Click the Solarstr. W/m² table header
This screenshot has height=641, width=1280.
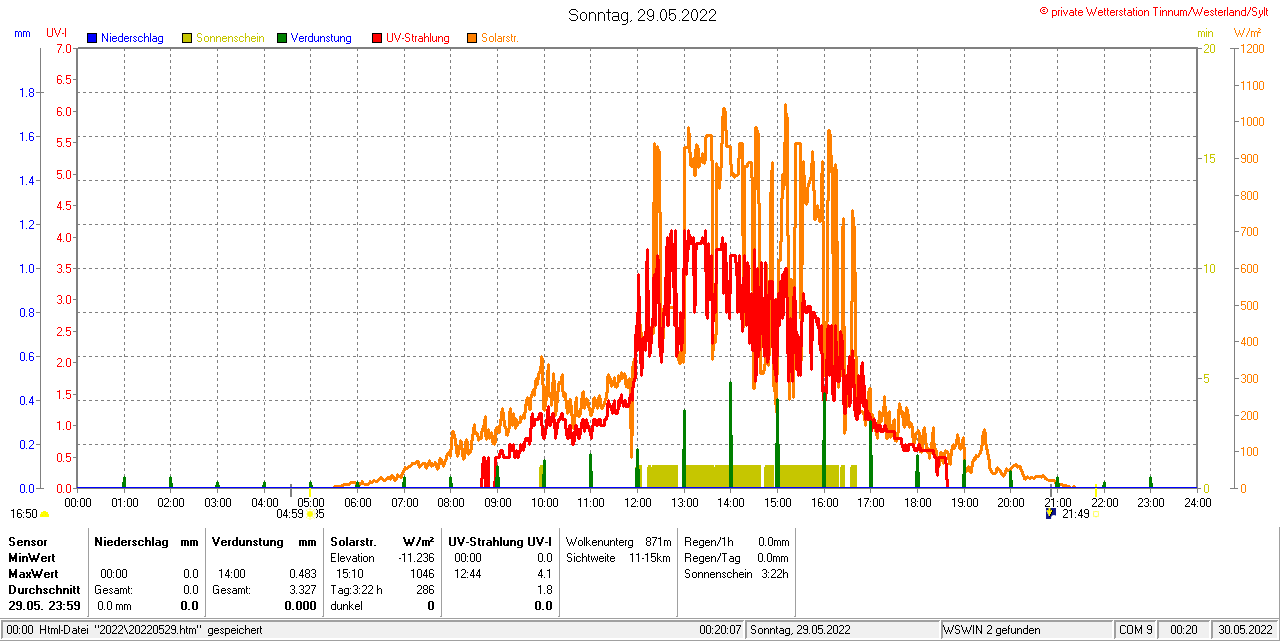[x=382, y=541]
